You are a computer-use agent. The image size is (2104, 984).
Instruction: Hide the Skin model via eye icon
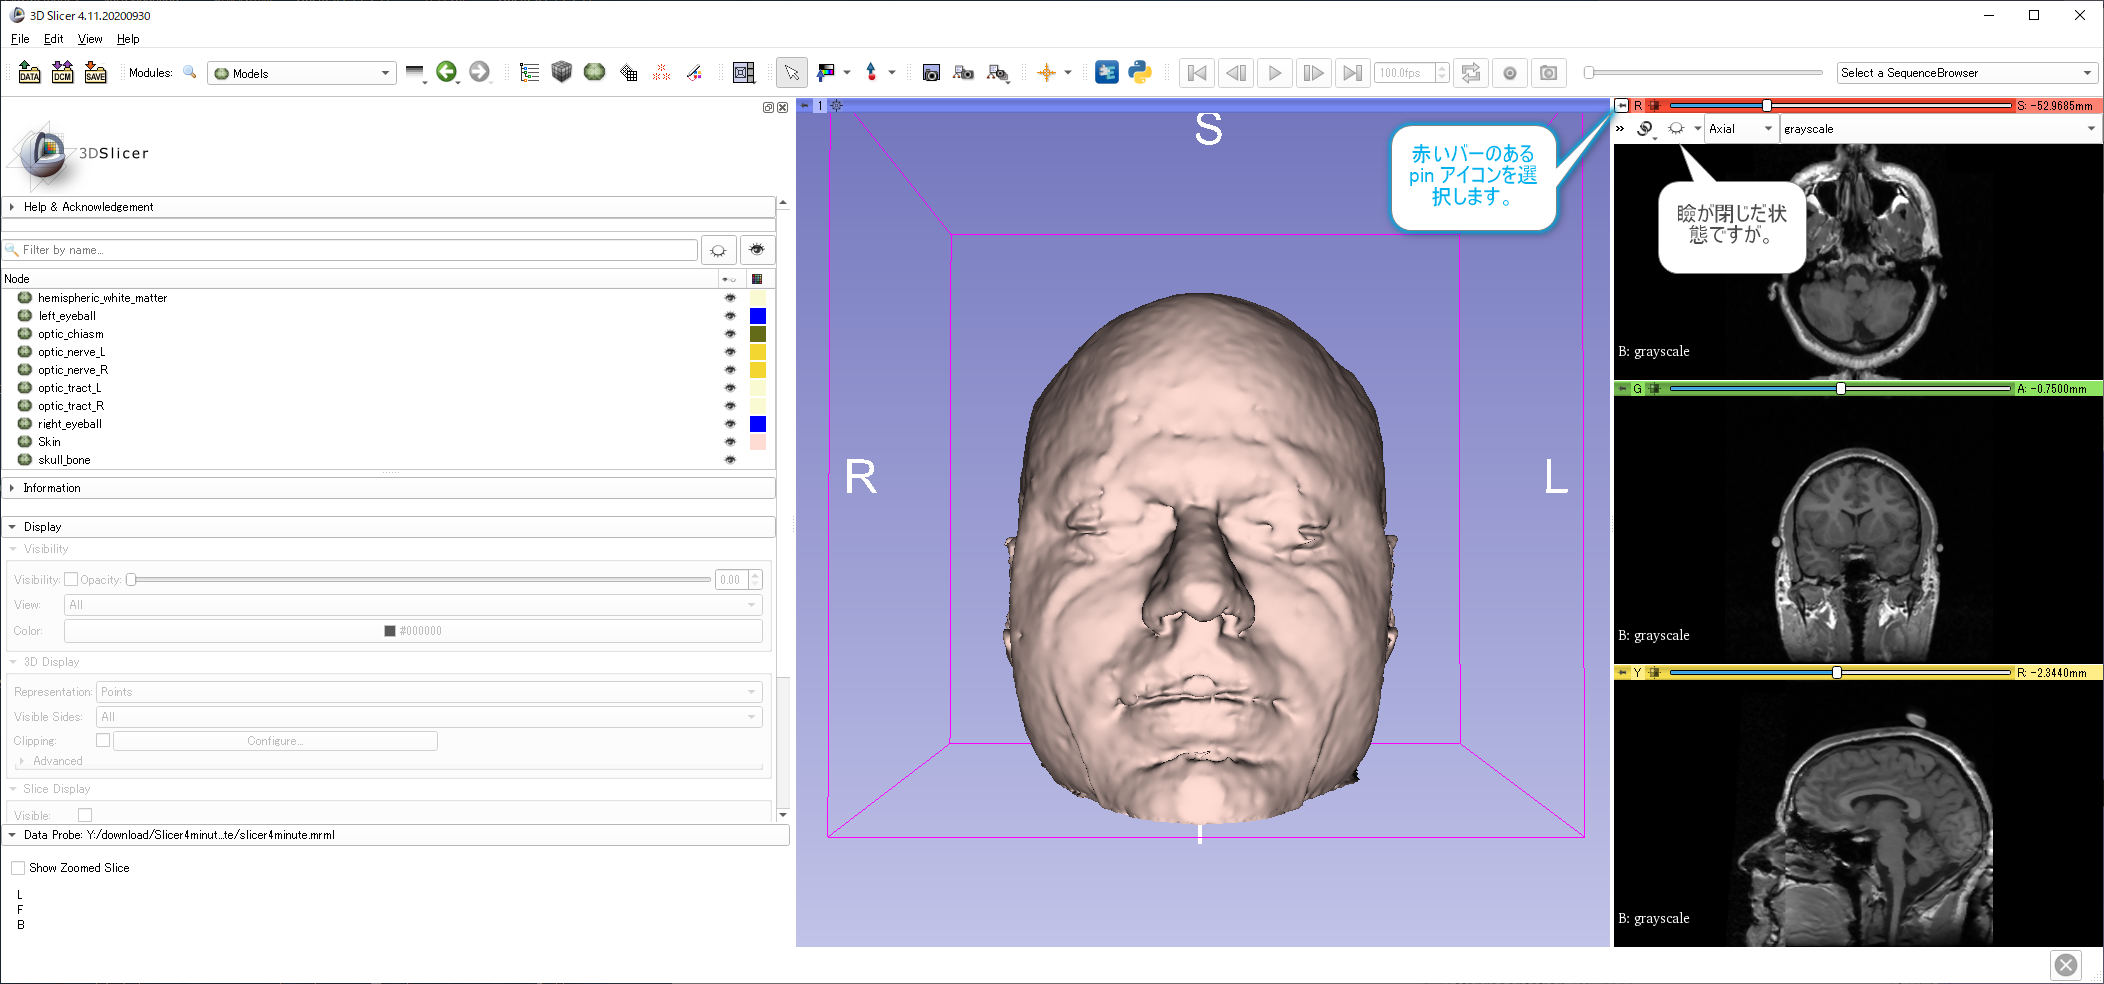pos(730,442)
